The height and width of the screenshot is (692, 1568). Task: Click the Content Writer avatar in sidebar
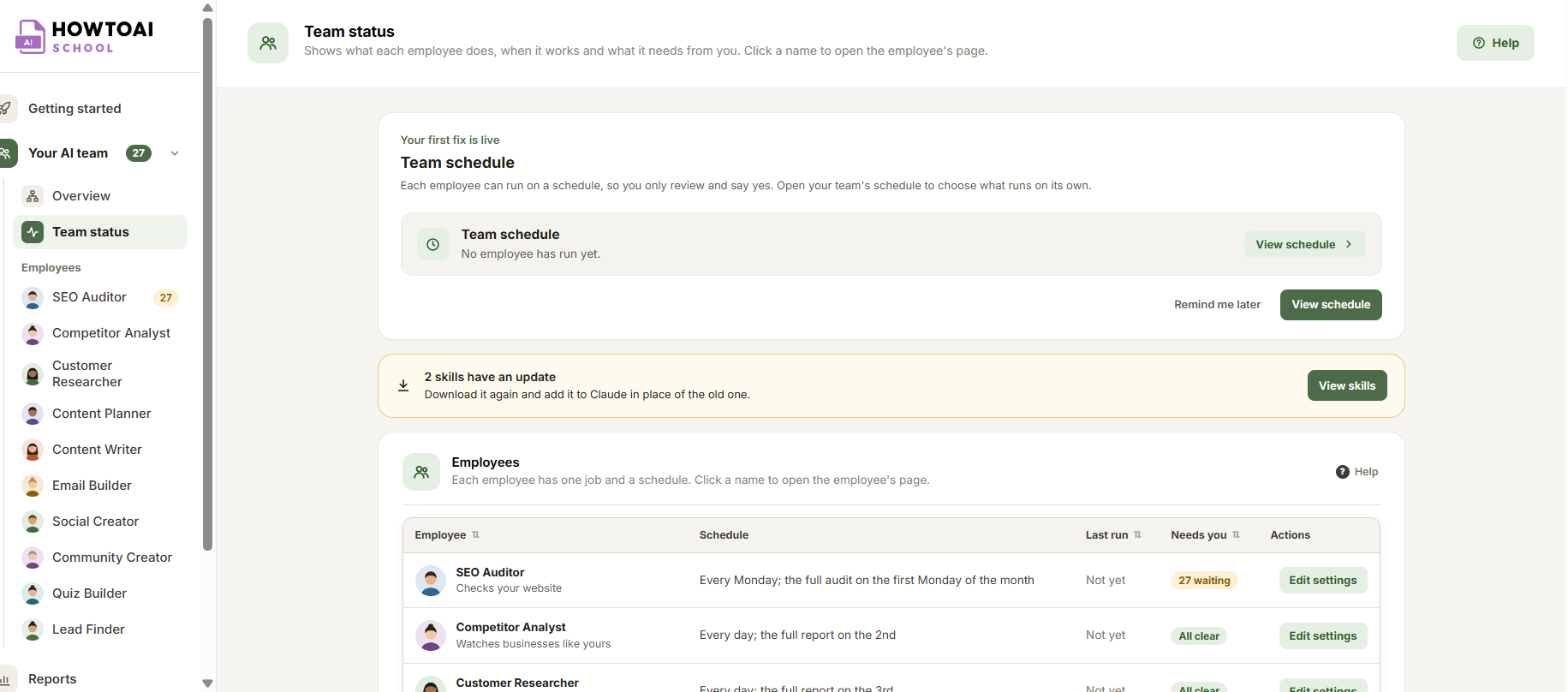pyautogui.click(x=32, y=449)
